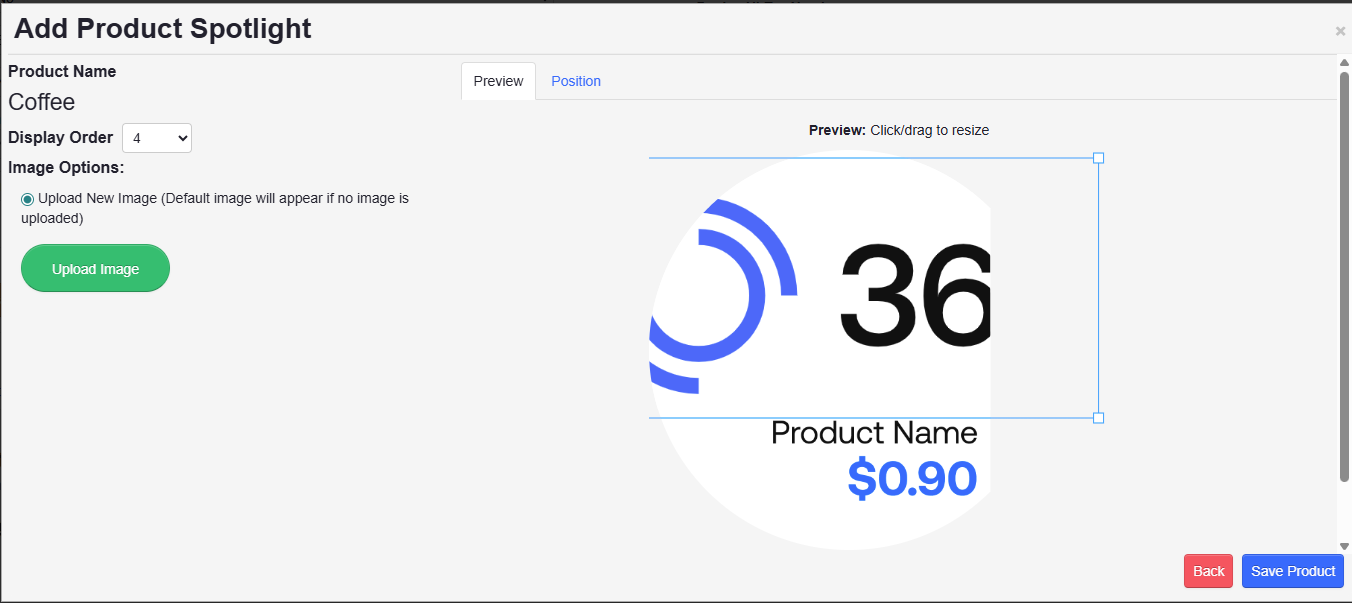Click the green Upload Image button
Image resolution: width=1352 pixels, height=603 pixels.
click(x=95, y=268)
